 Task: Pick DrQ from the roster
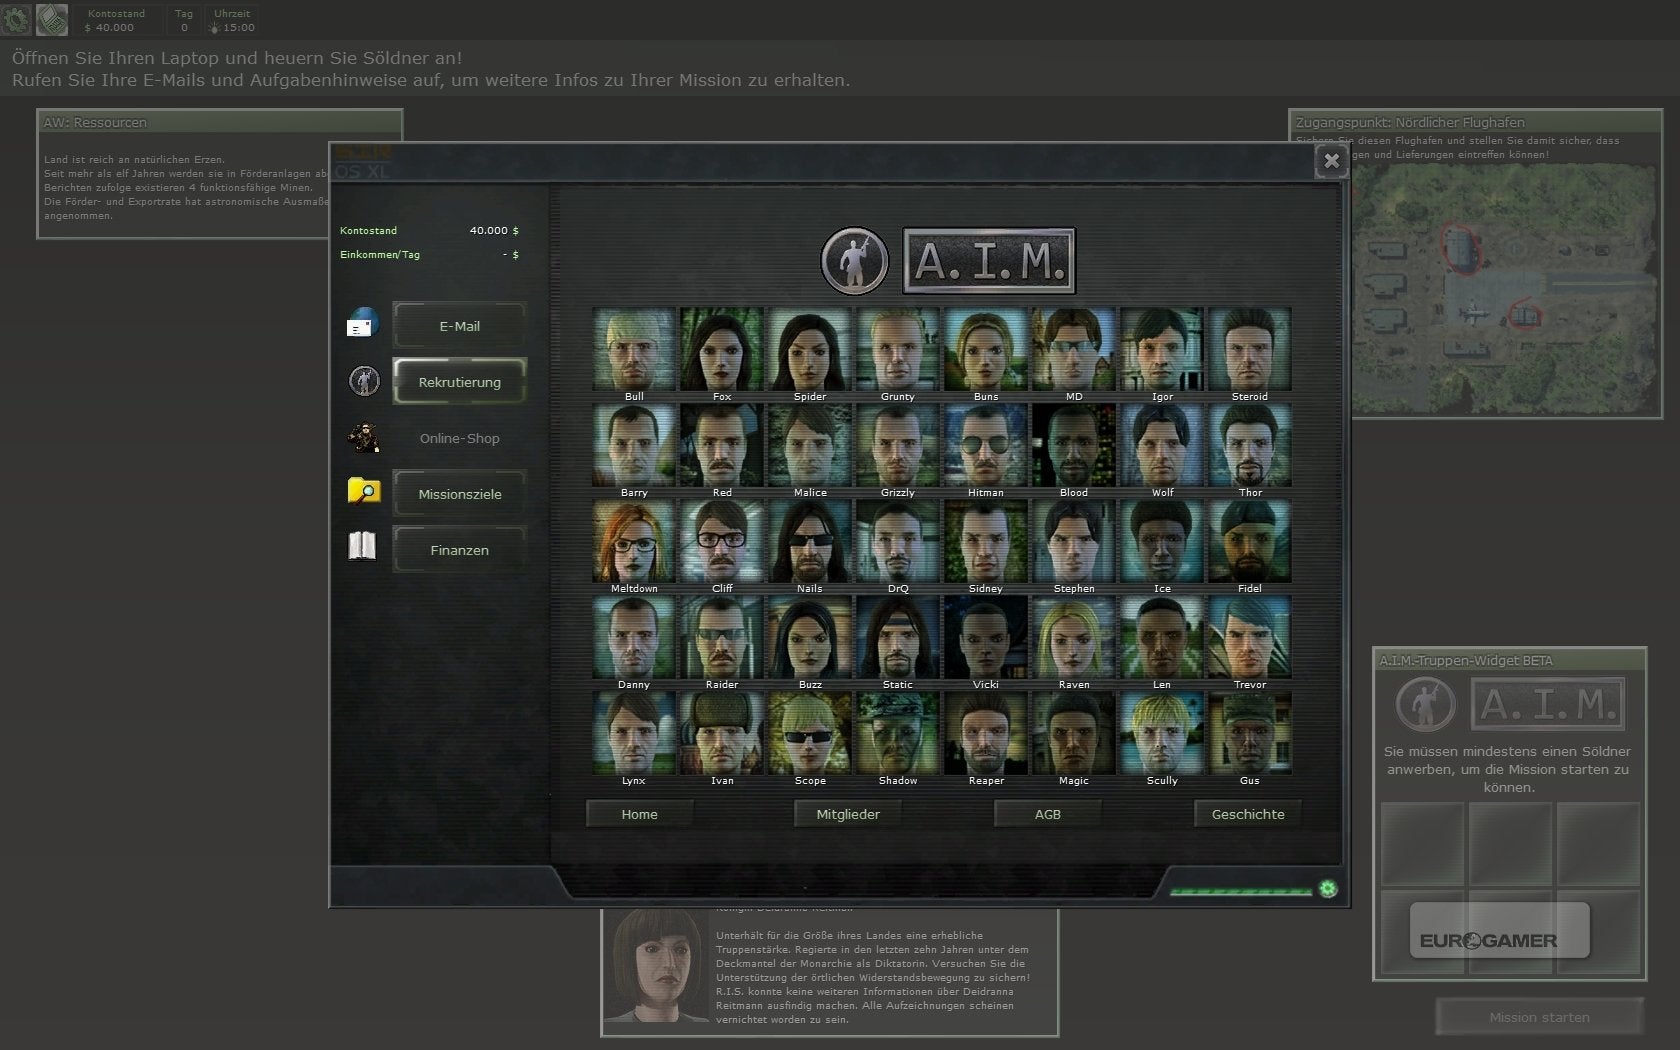tap(898, 541)
